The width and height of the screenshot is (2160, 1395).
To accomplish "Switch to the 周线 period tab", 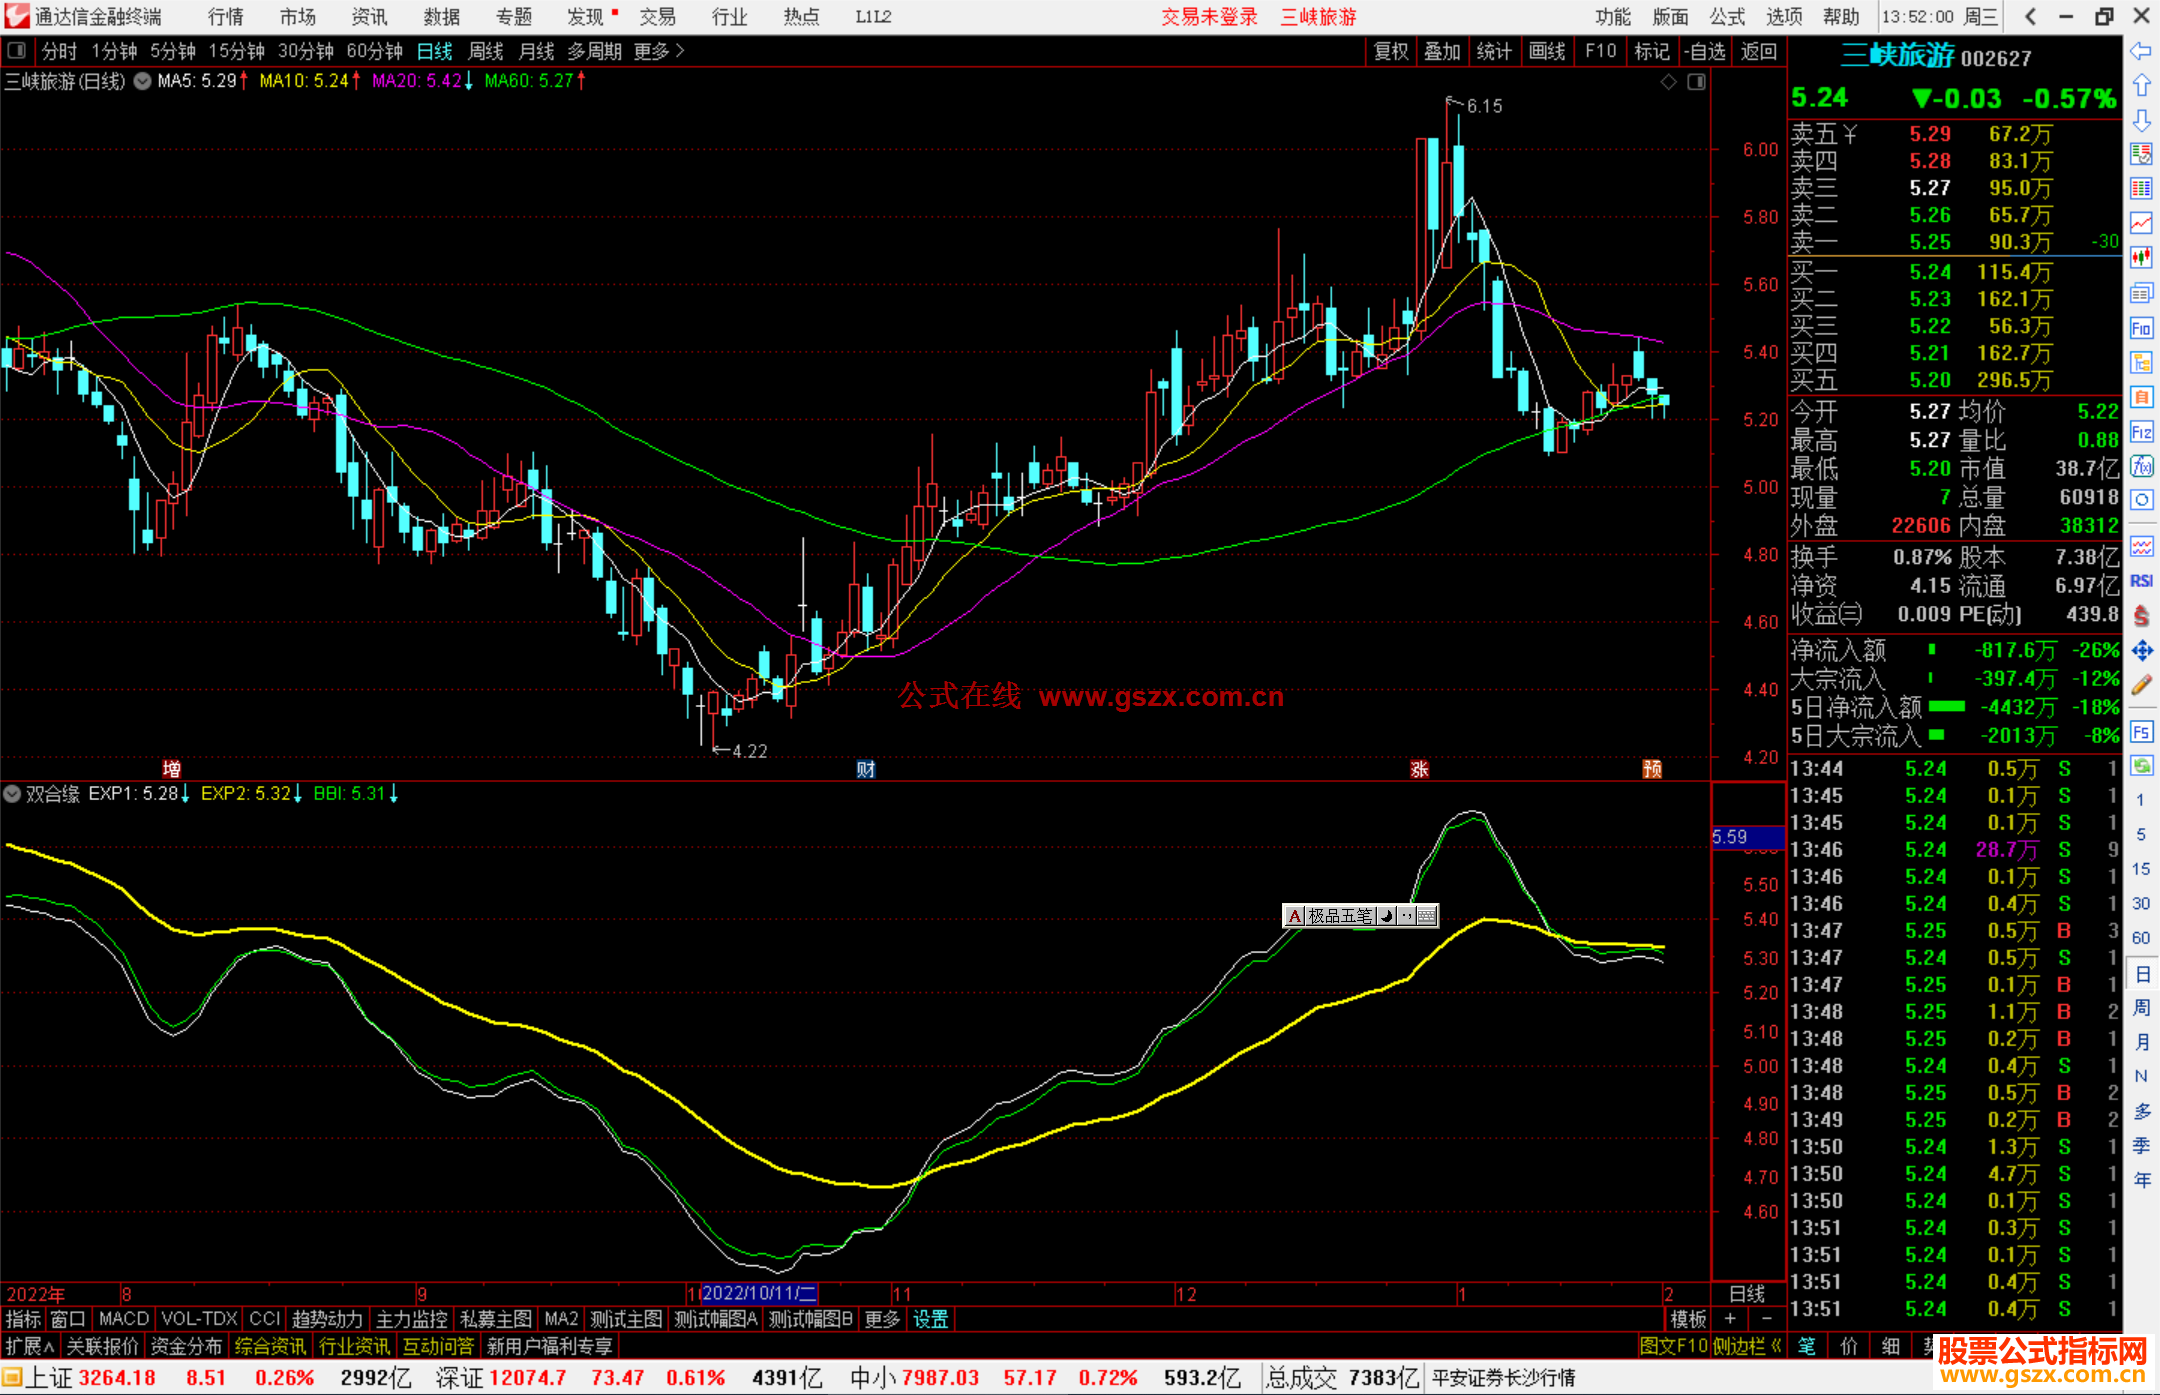I will [x=485, y=51].
